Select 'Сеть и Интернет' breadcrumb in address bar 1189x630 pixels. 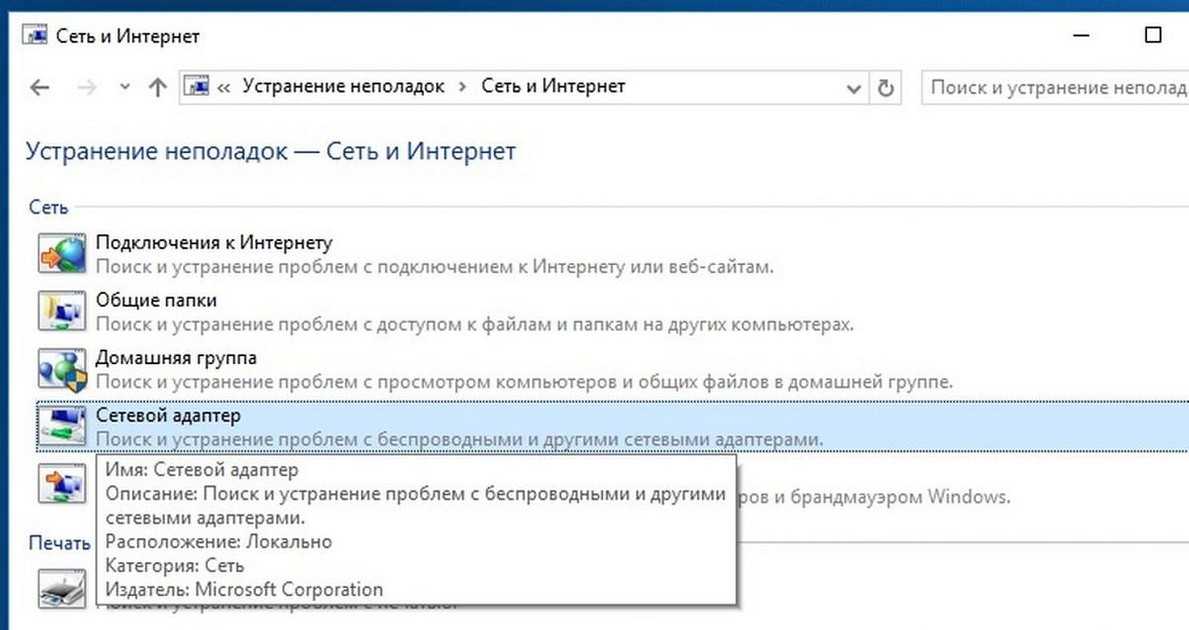pyautogui.click(x=553, y=86)
